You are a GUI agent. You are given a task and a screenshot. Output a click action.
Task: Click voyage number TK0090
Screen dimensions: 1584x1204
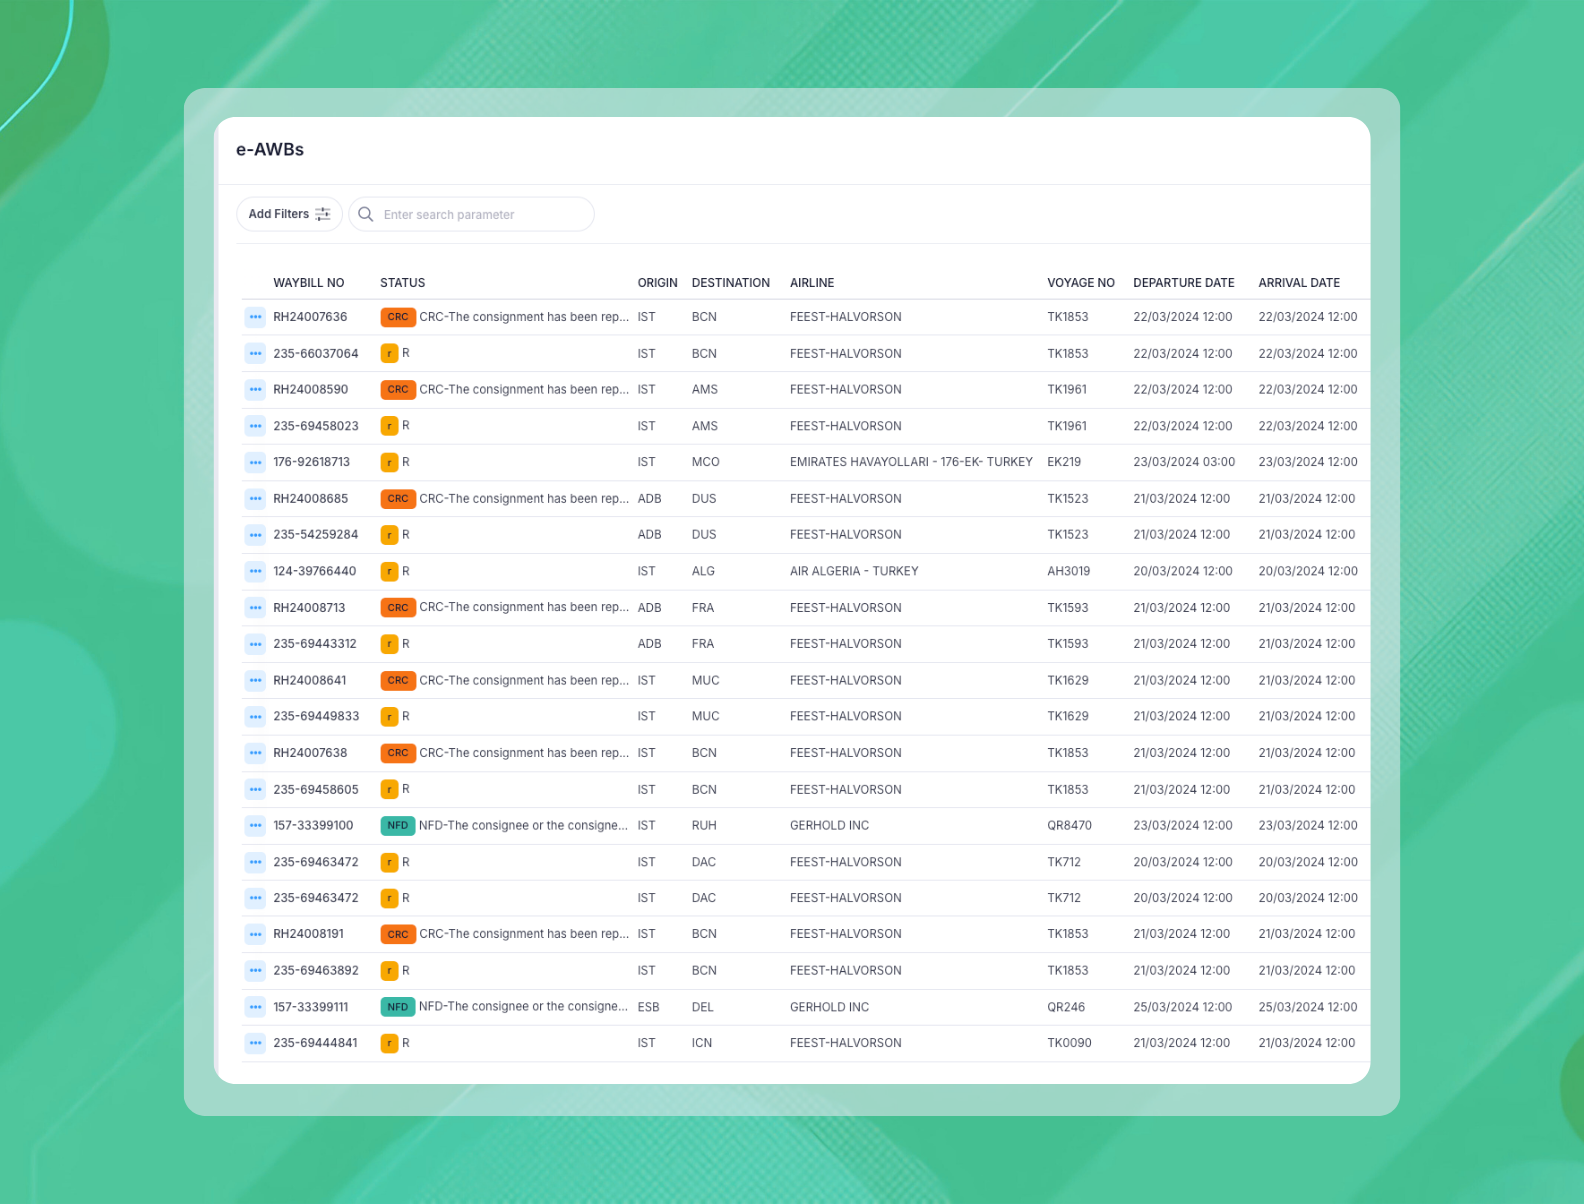coord(1070,1043)
